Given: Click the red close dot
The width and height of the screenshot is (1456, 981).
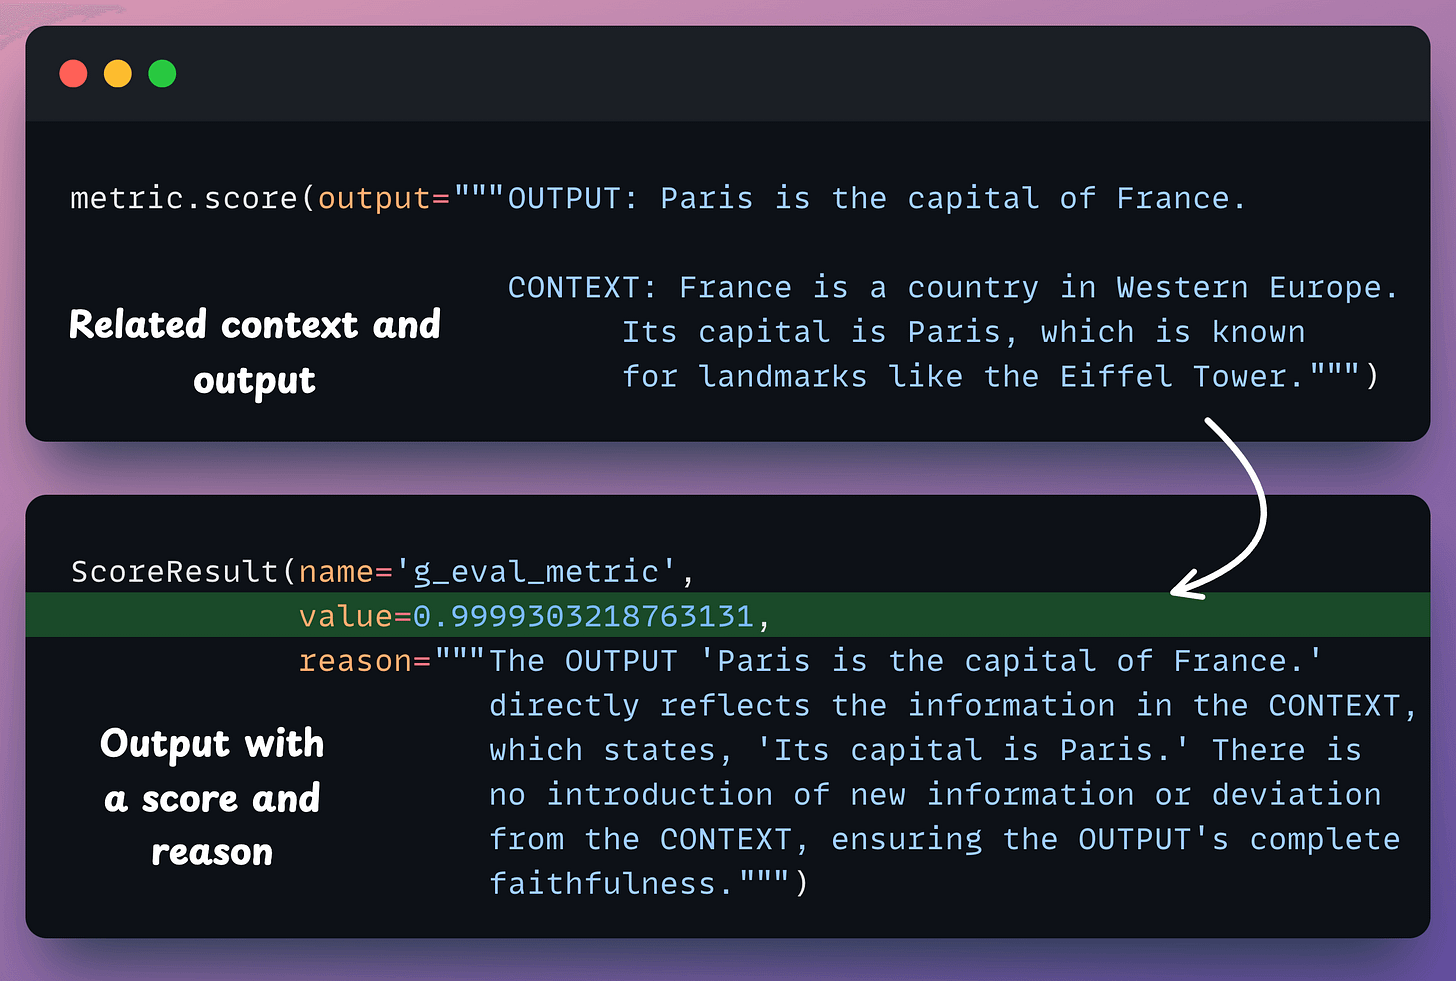Looking at the screenshot, I should pos(73,74).
